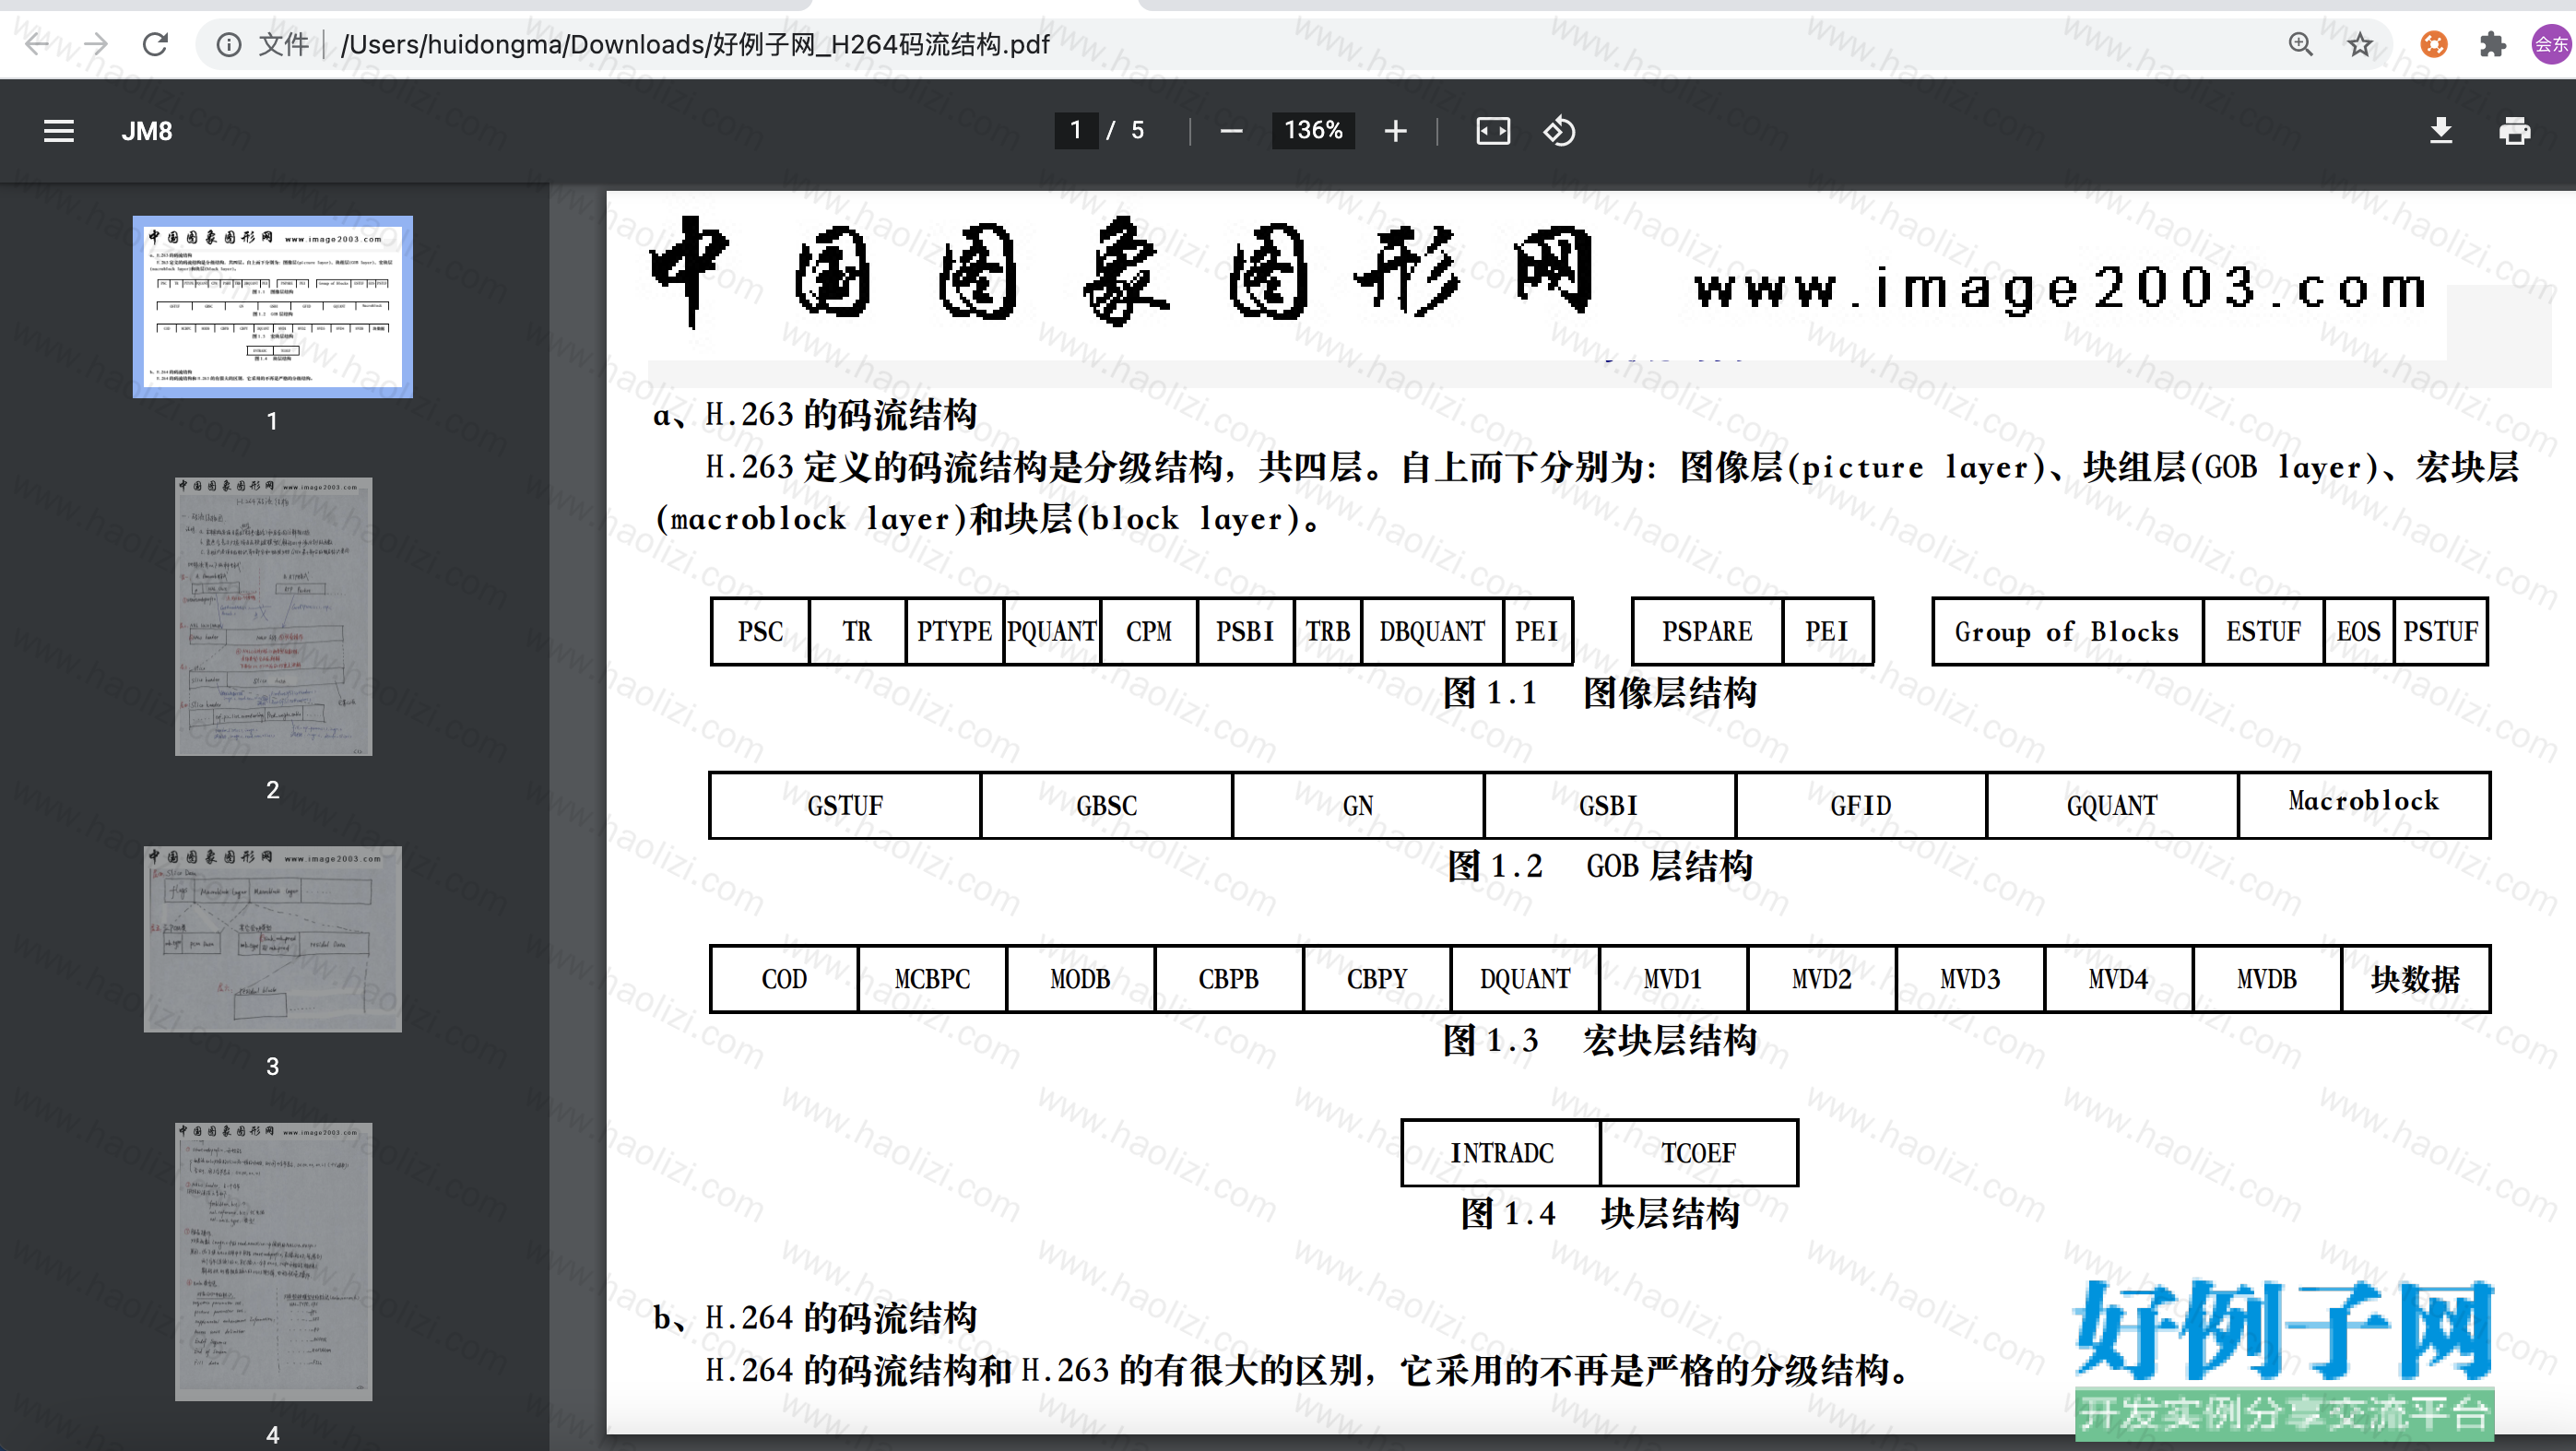Click the 图 1.4 块层结构 caption
This screenshot has width=2576, height=1451.
[x=1600, y=1214]
